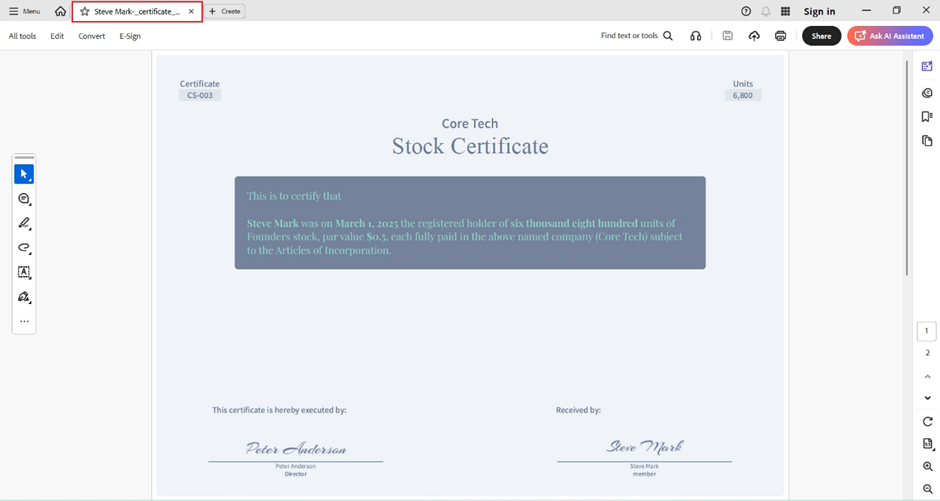Image resolution: width=940 pixels, height=501 pixels.
Task: Open Ask AI Assistant
Action: point(890,36)
